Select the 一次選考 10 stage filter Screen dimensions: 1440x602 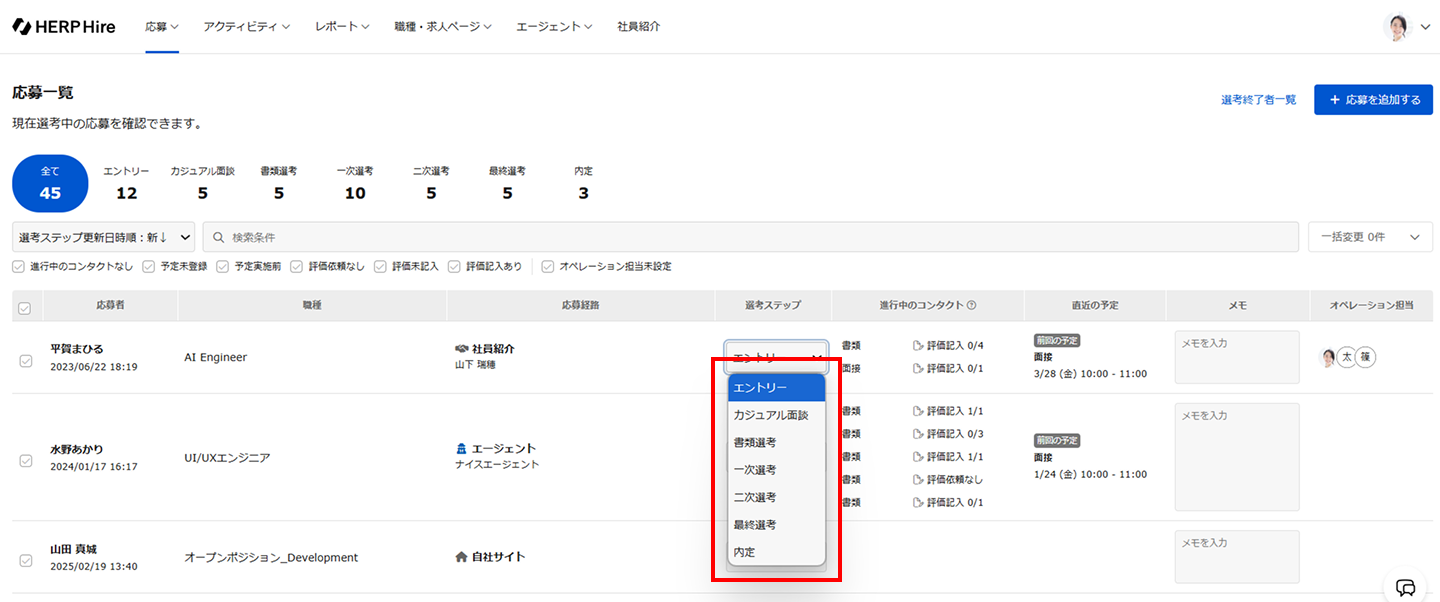[355, 184]
